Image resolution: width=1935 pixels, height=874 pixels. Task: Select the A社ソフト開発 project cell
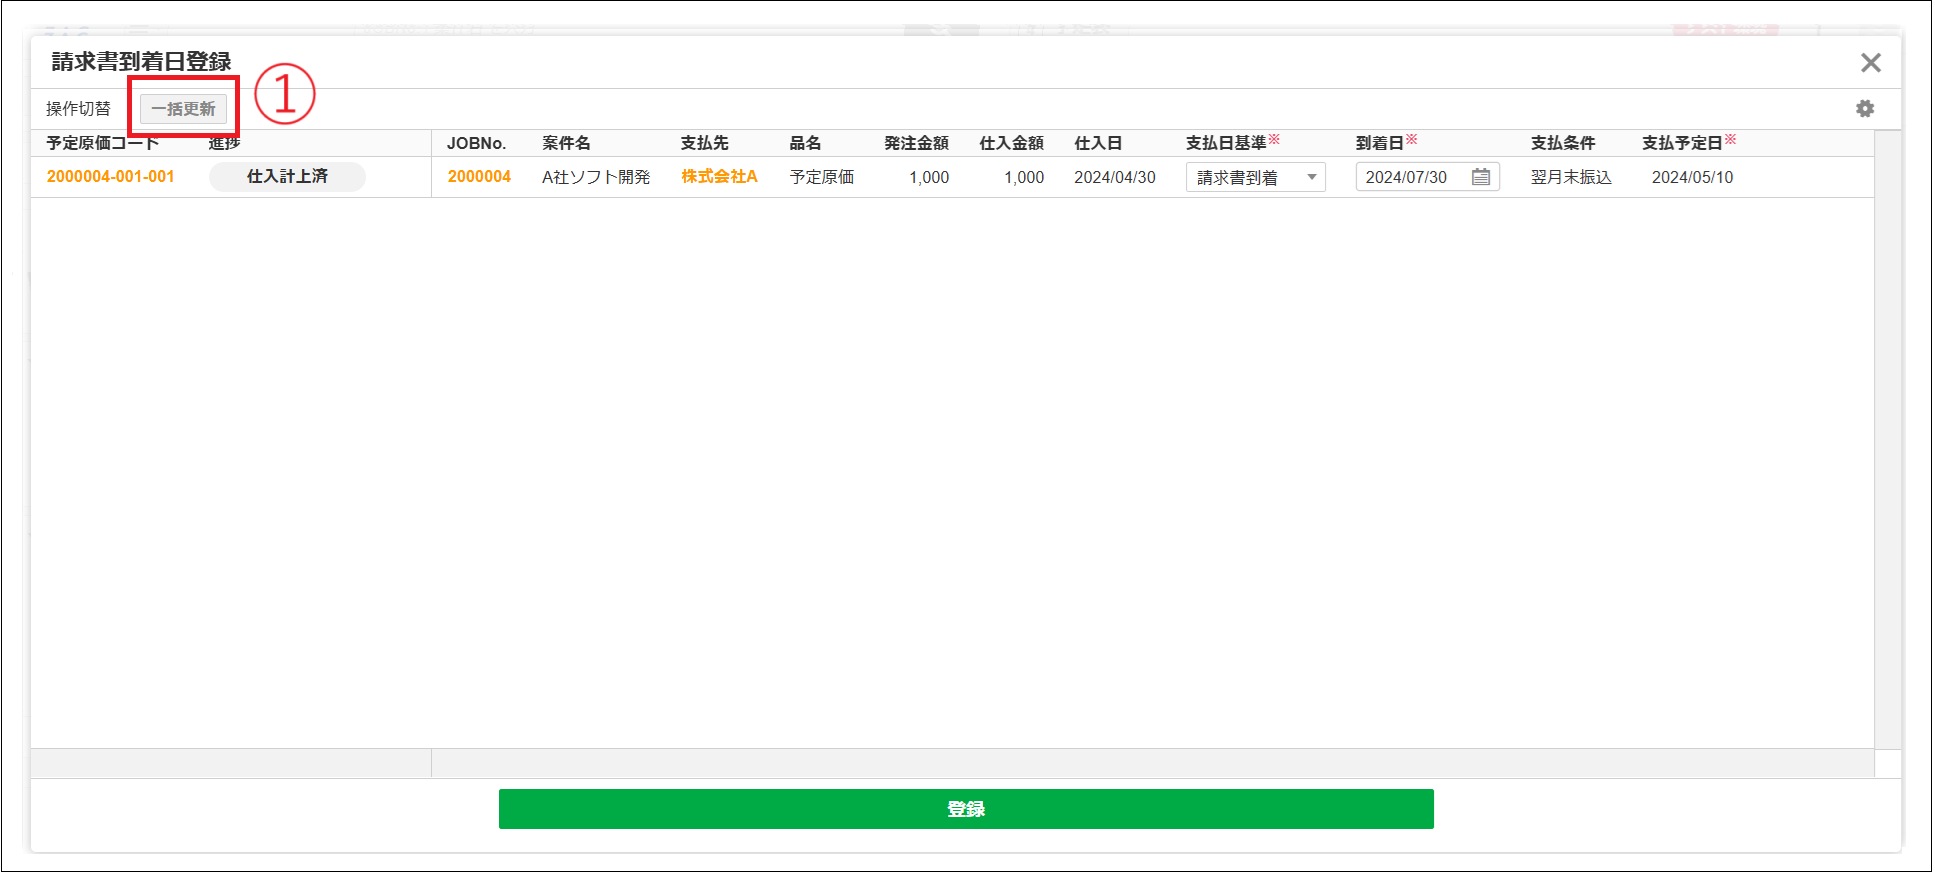(596, 177)
